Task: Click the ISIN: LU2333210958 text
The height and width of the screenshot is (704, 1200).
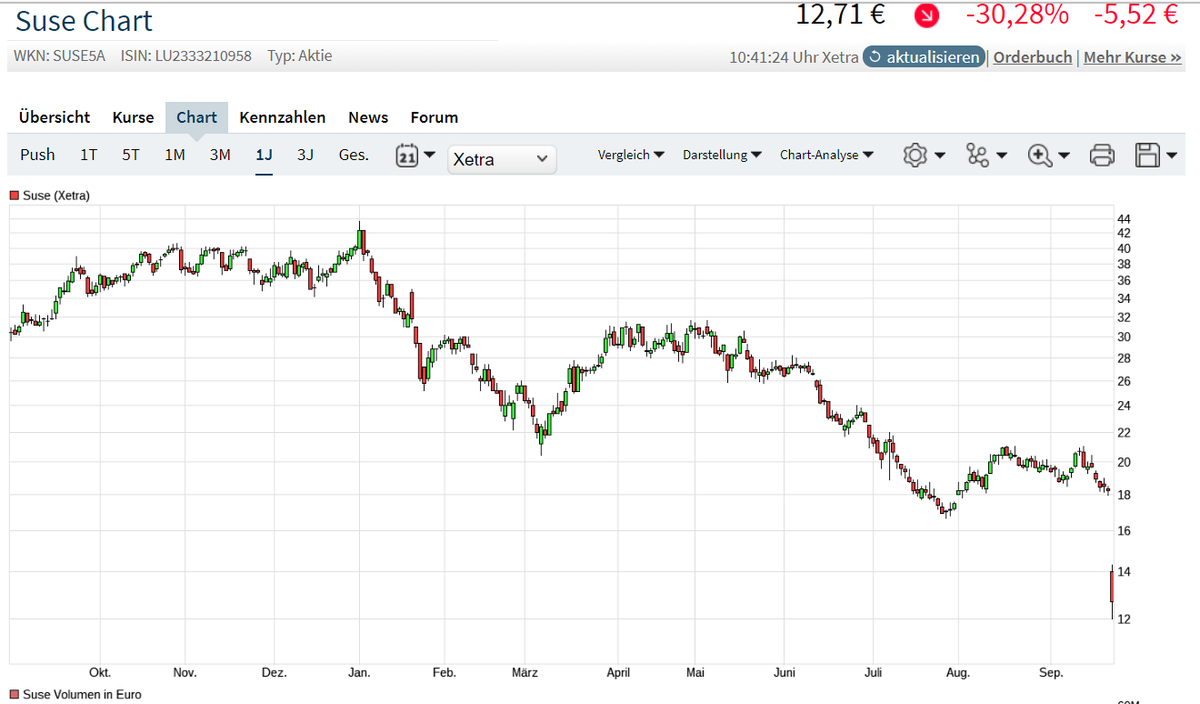Action: tap(186, 56)
